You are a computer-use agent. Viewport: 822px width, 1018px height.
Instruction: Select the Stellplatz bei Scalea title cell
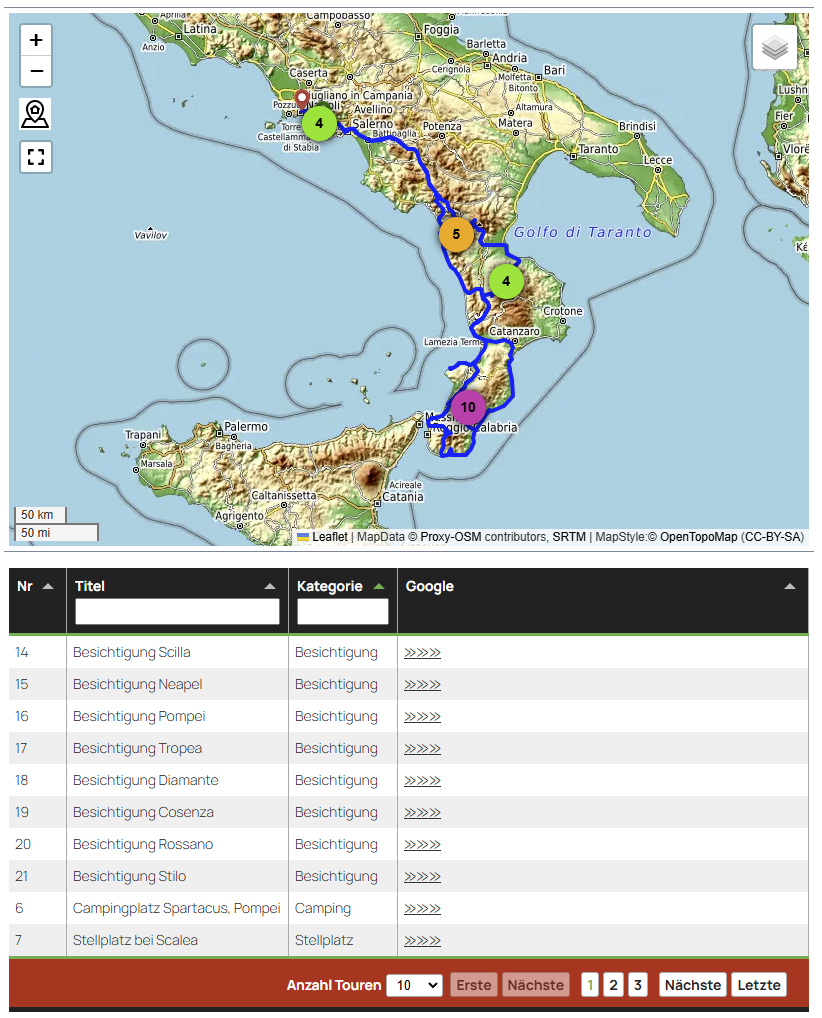click(x=177, y=940)
